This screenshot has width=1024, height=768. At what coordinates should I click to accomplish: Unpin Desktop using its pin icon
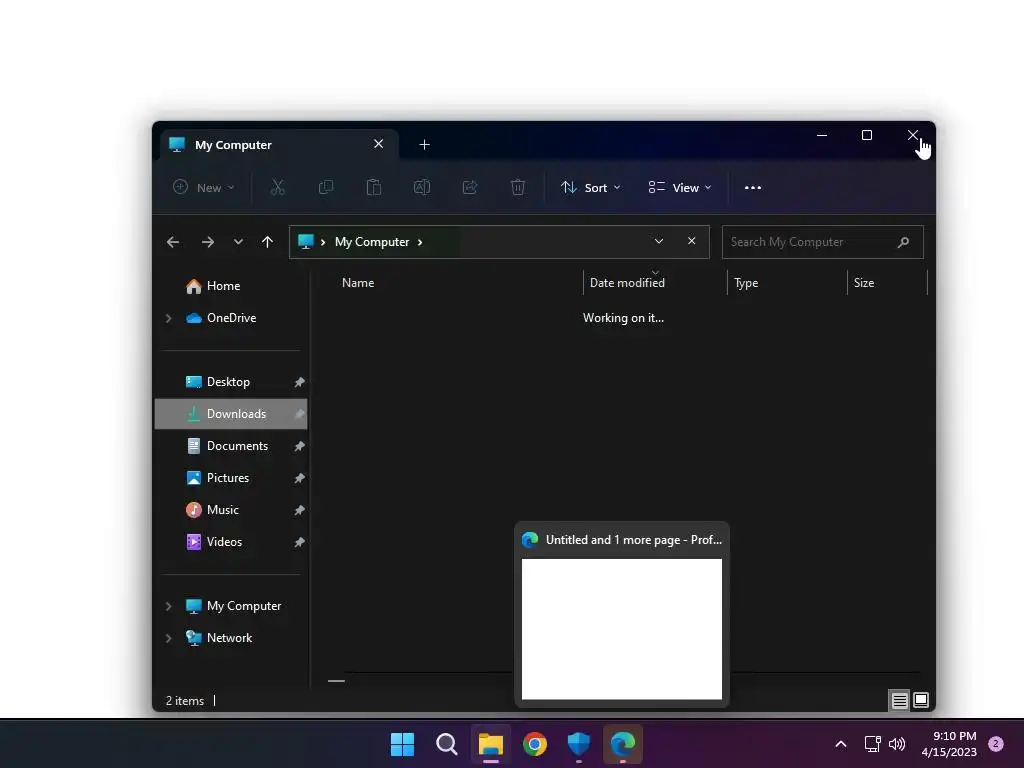coord(299,382)
